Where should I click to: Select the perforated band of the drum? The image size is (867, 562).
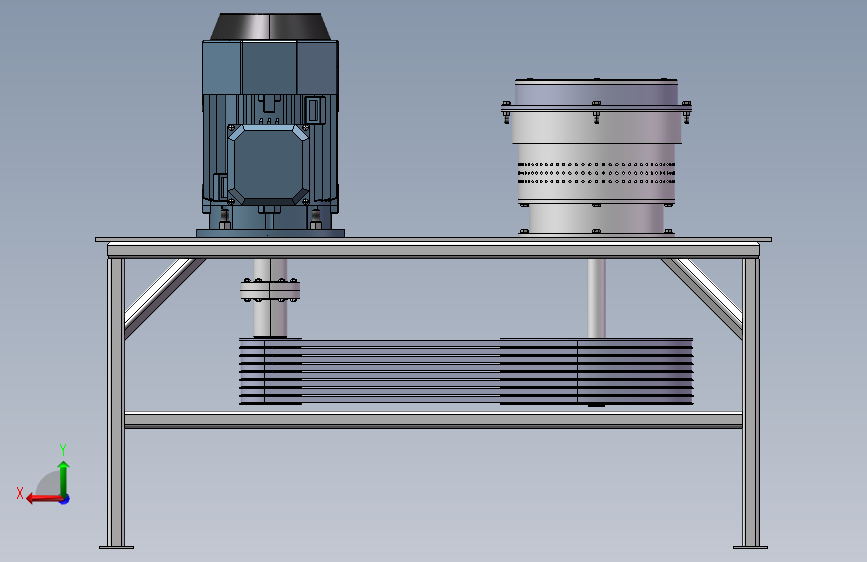click(596, 173)
